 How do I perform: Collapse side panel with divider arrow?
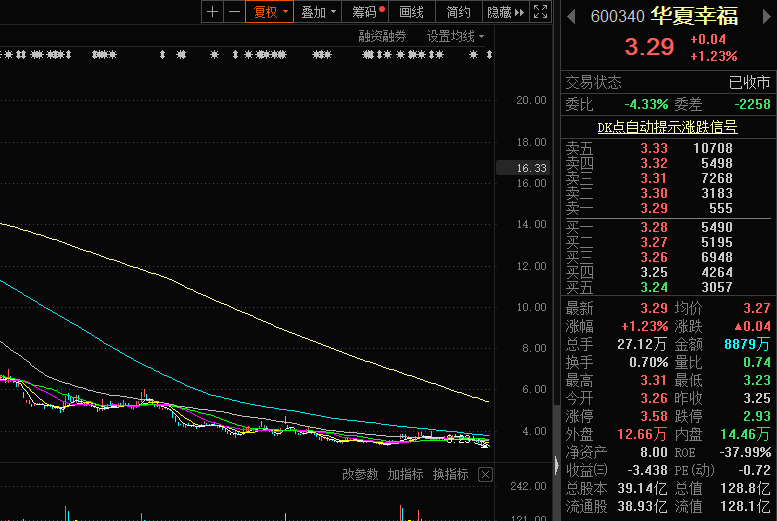(556, 465)
